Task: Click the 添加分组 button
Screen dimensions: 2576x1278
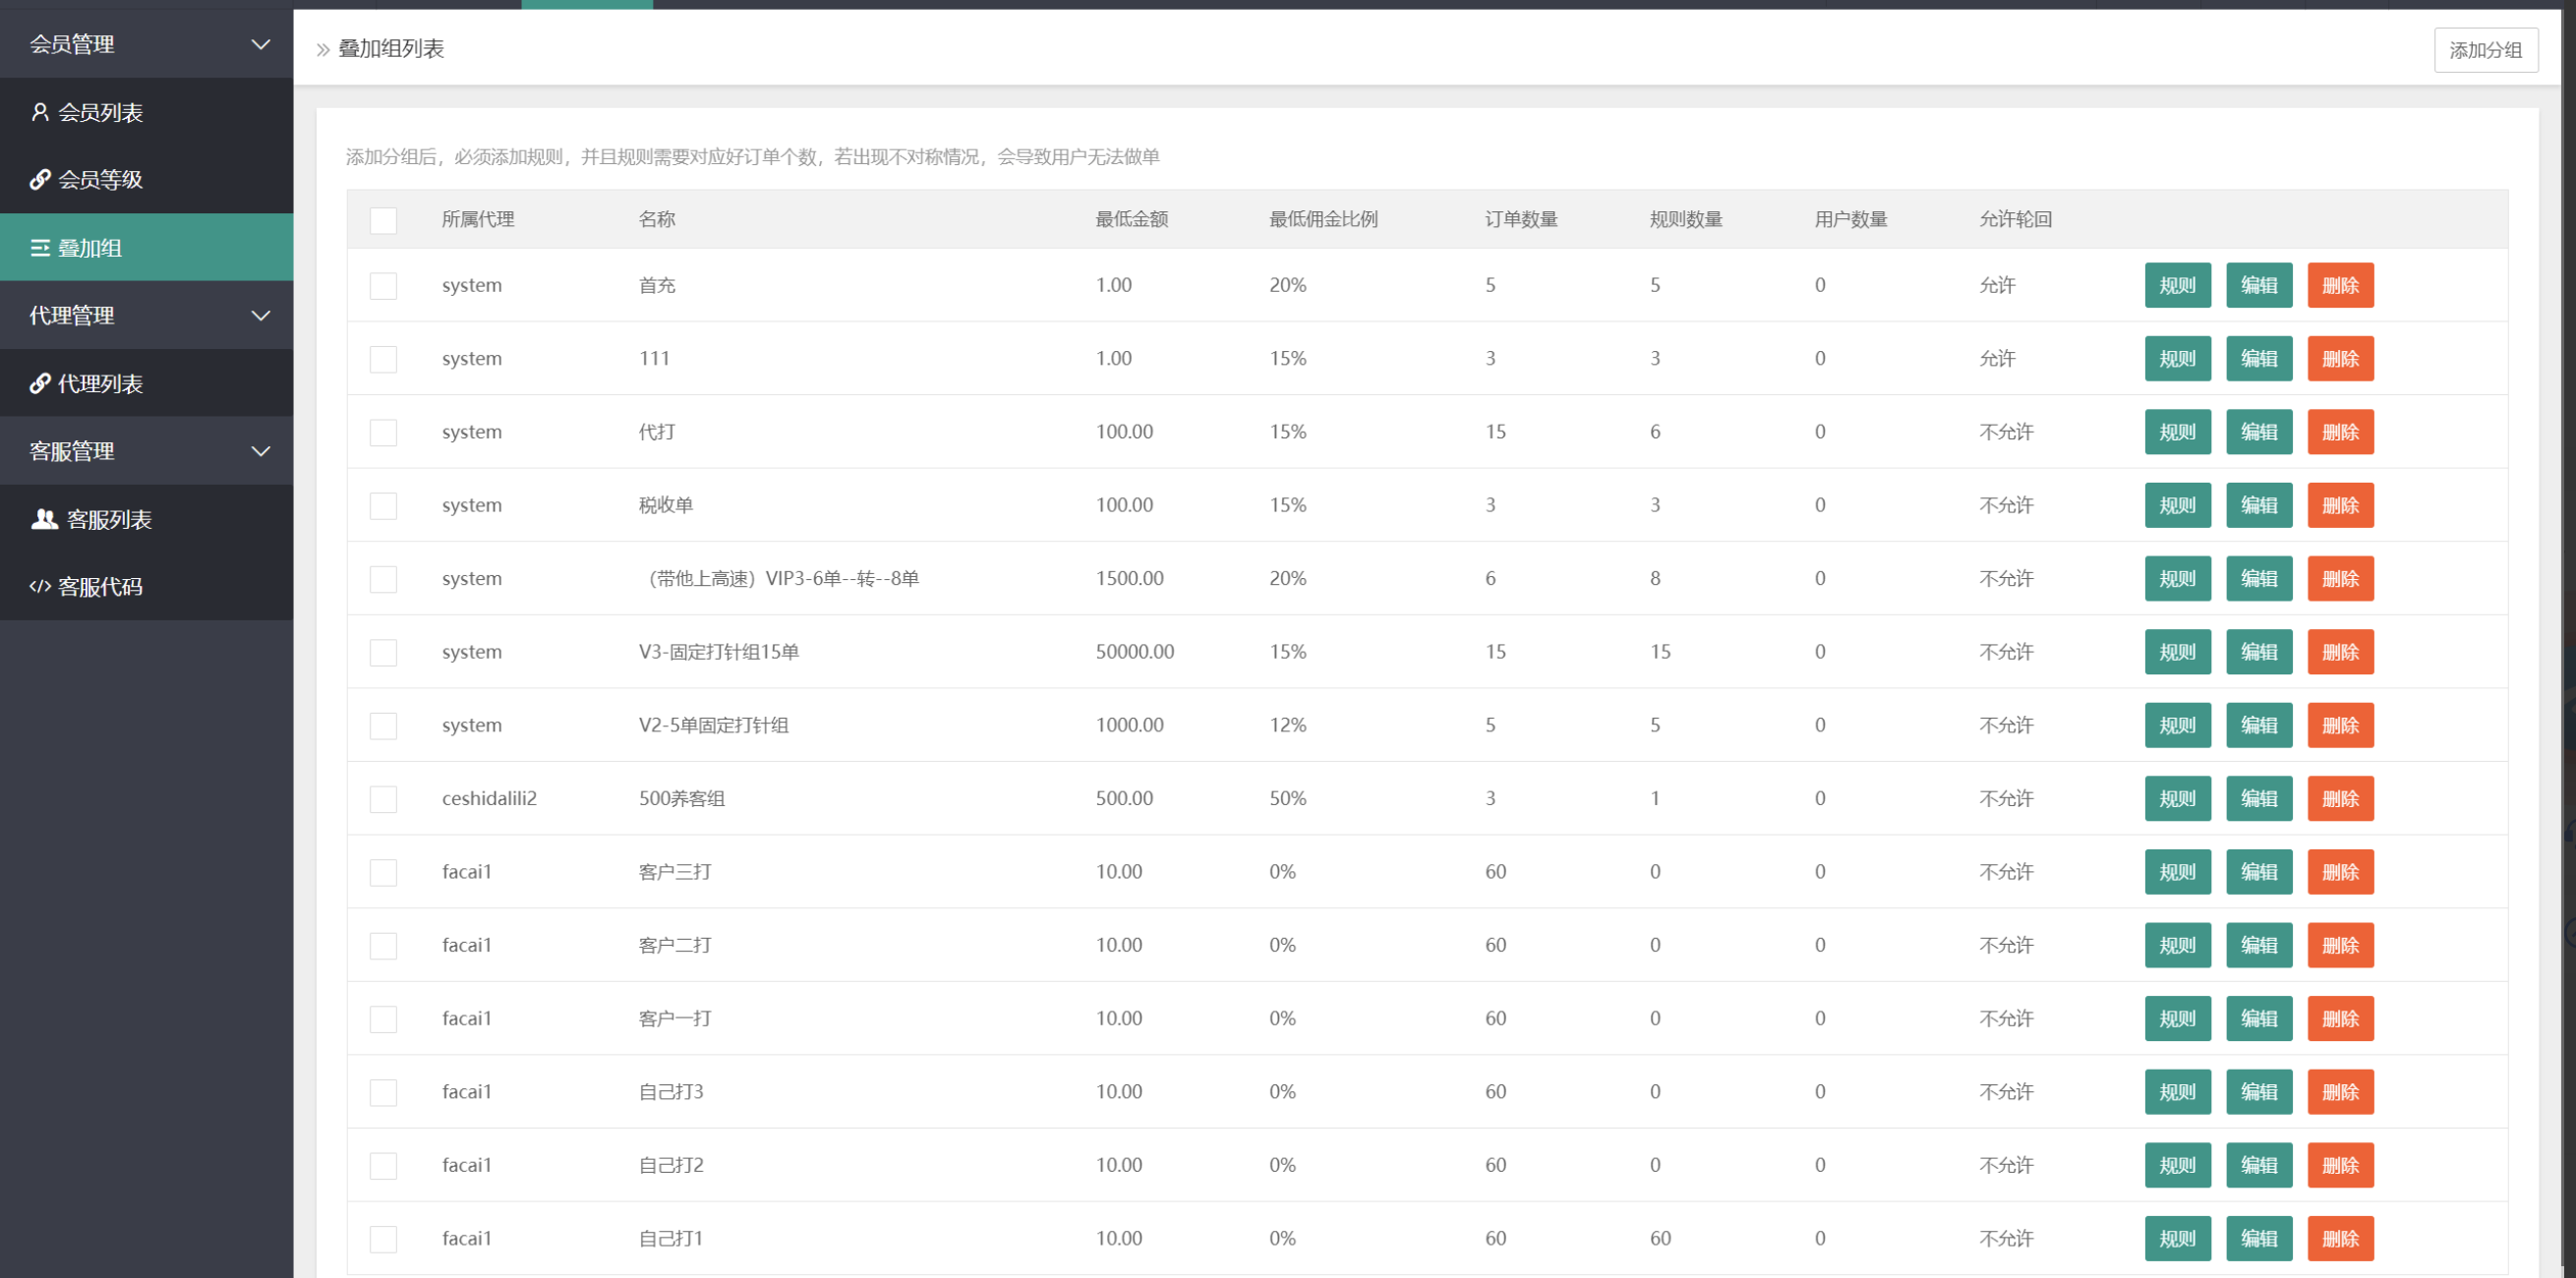Action: [x=2485, y=50]
